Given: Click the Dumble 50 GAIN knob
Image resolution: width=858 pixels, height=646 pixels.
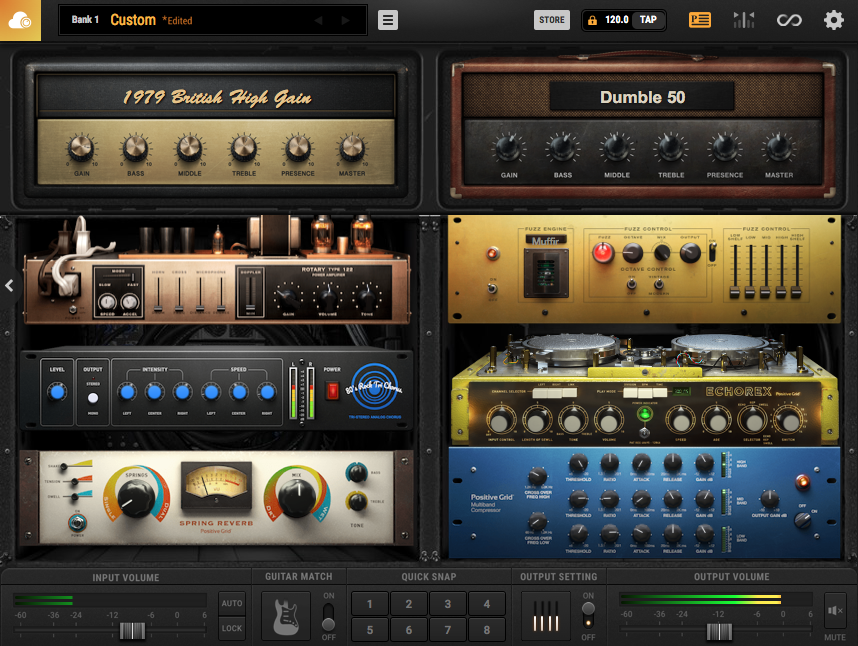Looking at the screenshot, I should 508,148.
